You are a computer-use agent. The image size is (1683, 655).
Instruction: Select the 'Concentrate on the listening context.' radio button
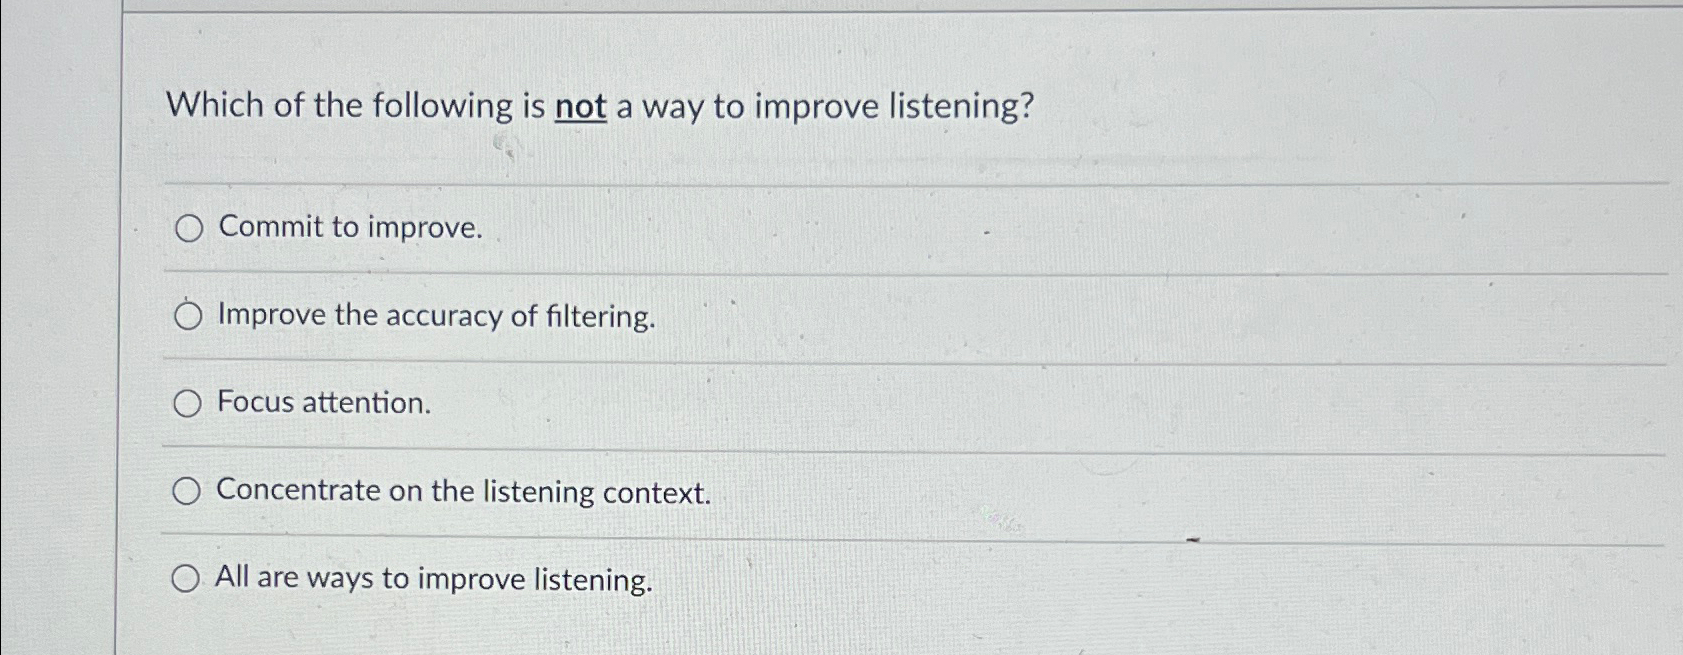pos(188,491)
